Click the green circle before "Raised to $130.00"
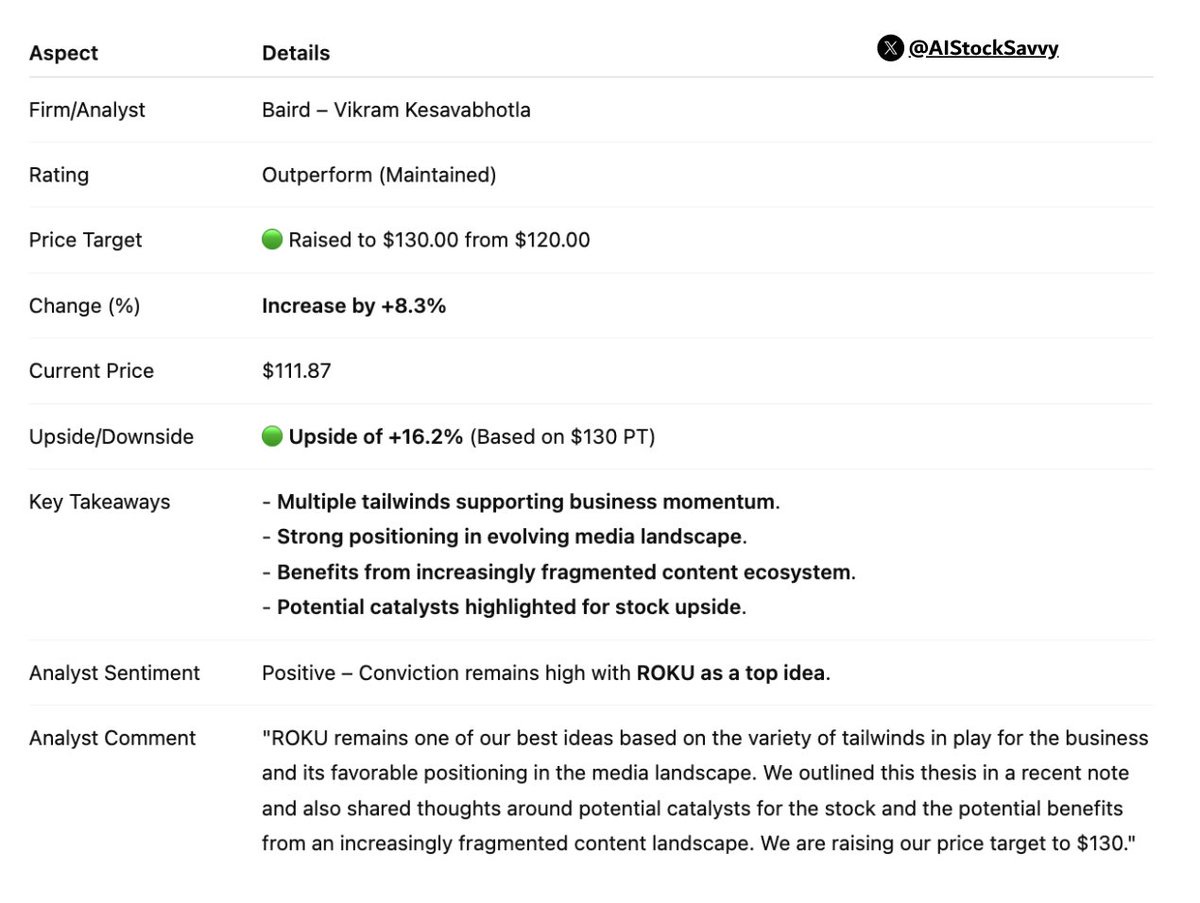This screenshot has height=903, width=1200. click(272, 240)
